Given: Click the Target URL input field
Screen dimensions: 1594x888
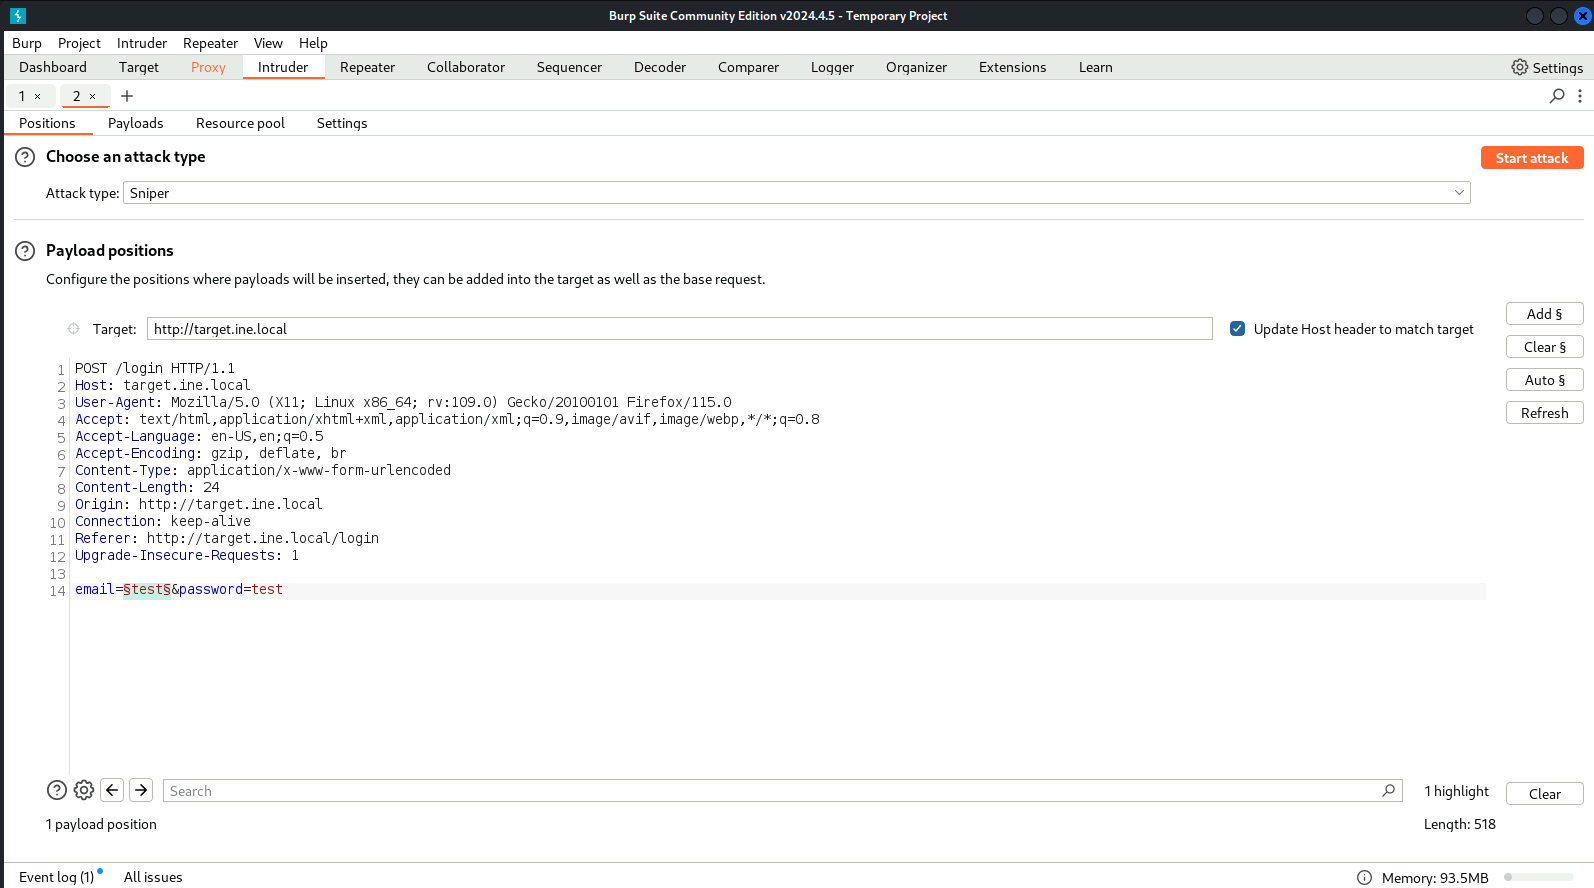Looking at the screenshot, I should click(680, 329).
